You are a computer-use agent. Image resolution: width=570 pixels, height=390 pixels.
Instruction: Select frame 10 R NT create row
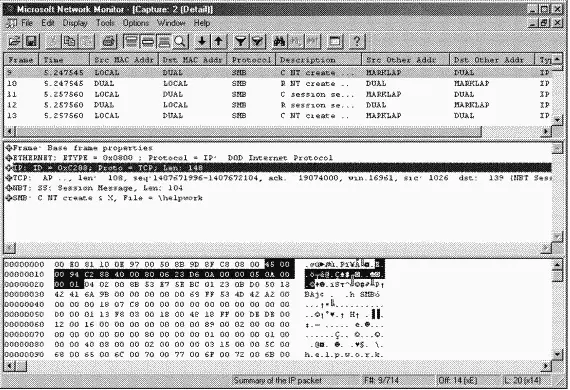[x=278, y=84]
